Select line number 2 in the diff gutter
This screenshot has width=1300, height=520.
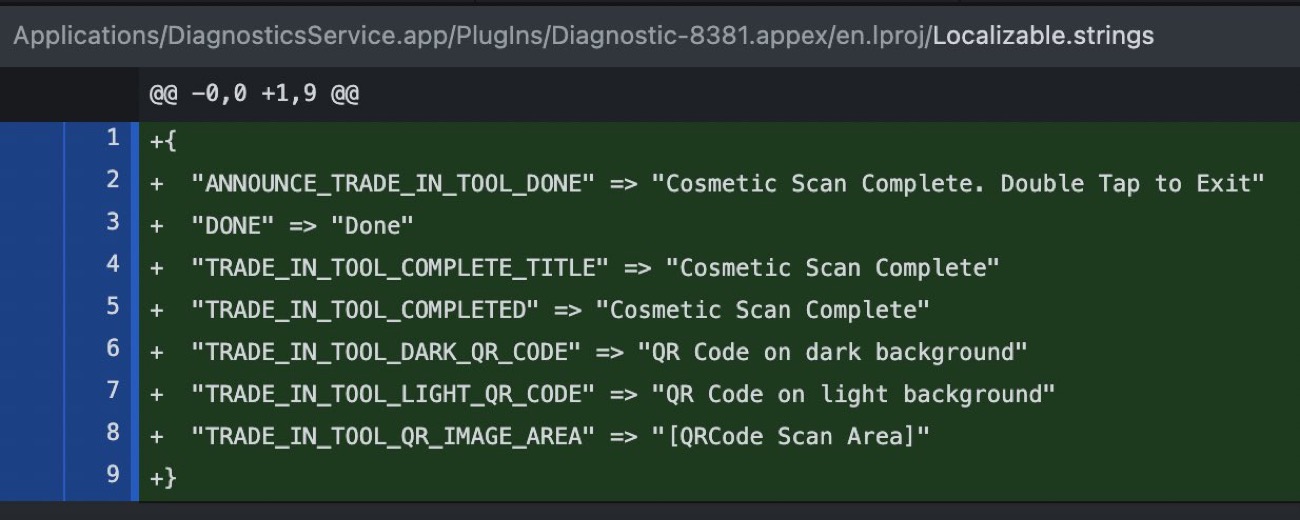pyautogui.click(x=112, y=180)
